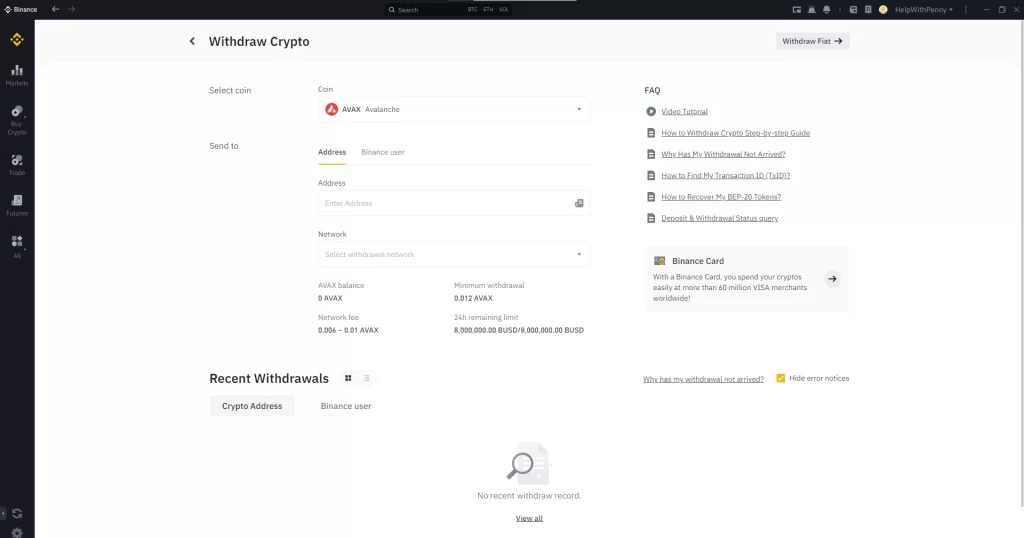Image resolution: width=1024 pixels, height=538 pixels.
Task: Click the BTC shortcut in the search bar
Action: click(472, 10)
